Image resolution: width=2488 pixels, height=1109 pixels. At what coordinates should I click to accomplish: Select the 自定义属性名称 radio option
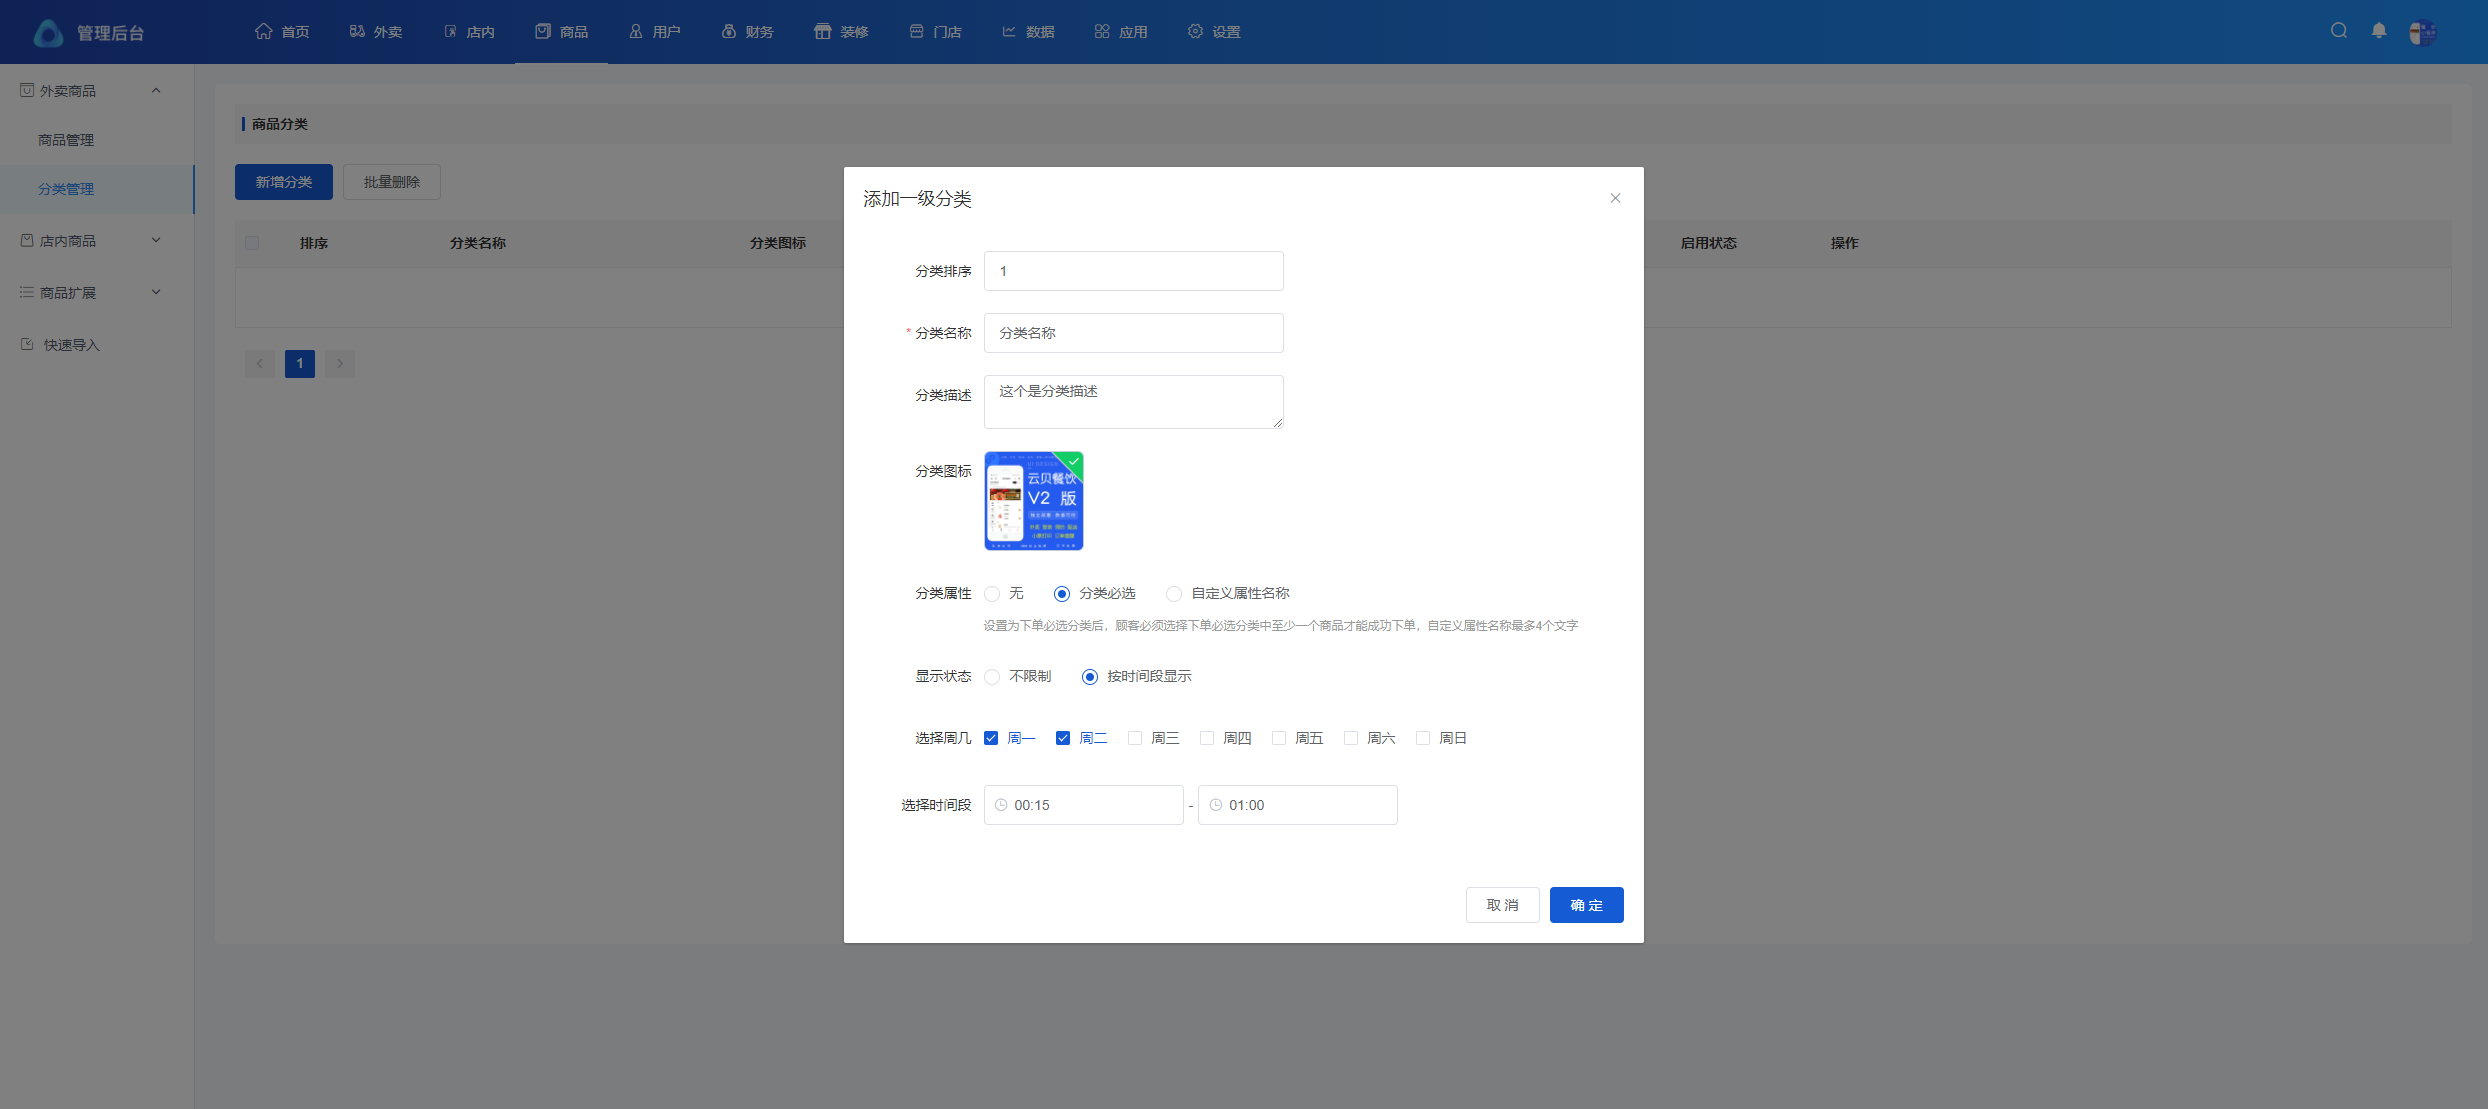pyautogui.click(x=1174, y=594)
